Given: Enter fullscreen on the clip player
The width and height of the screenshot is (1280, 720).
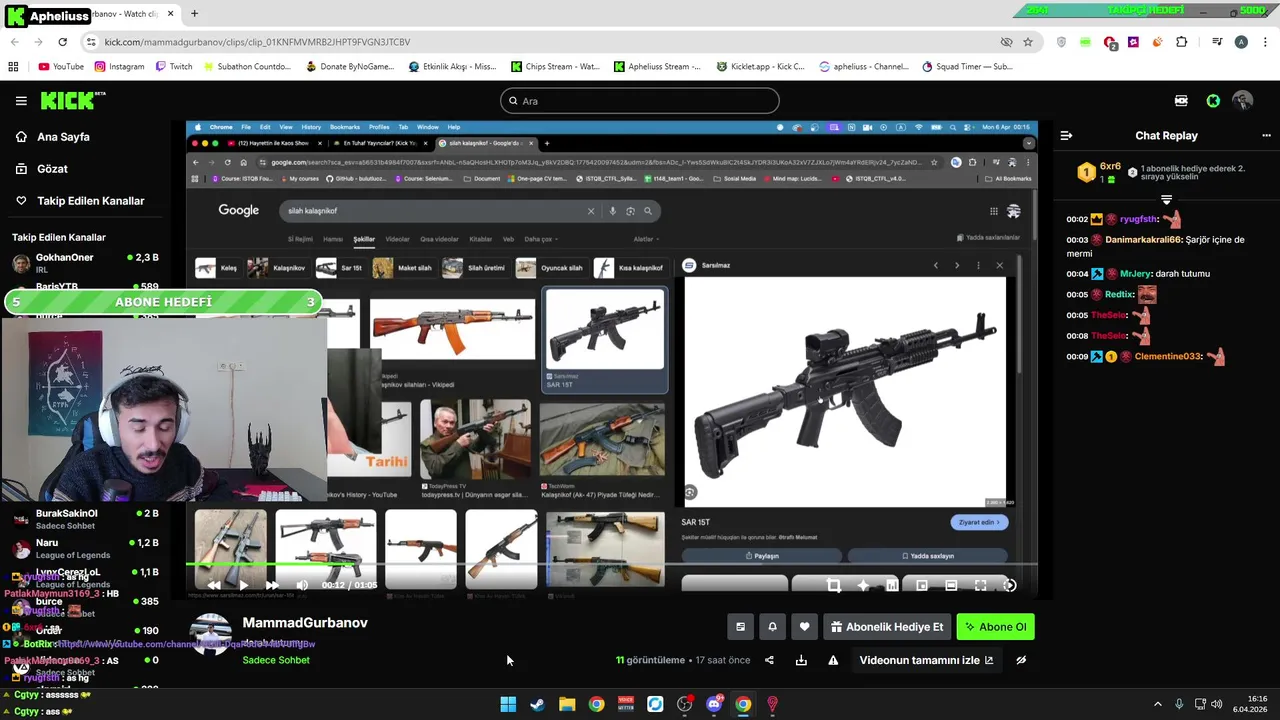Looking at the screenshot, I should pyautogui.click(x=980, y=585).
